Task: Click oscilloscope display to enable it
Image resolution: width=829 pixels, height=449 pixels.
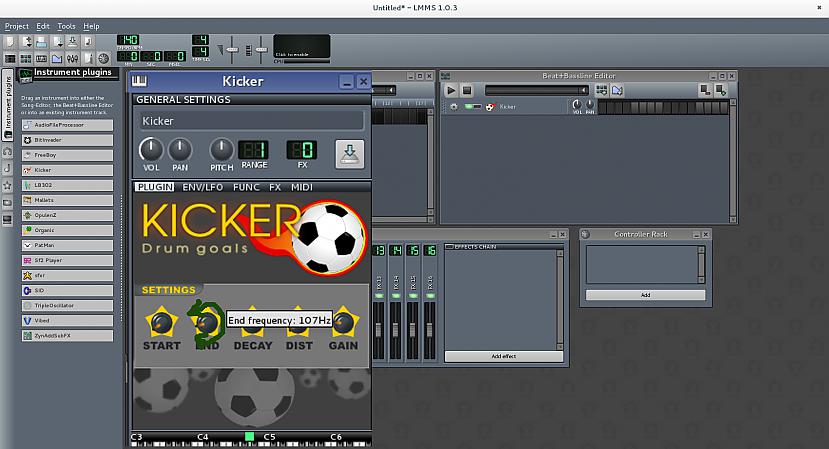Action: point(302,47)
